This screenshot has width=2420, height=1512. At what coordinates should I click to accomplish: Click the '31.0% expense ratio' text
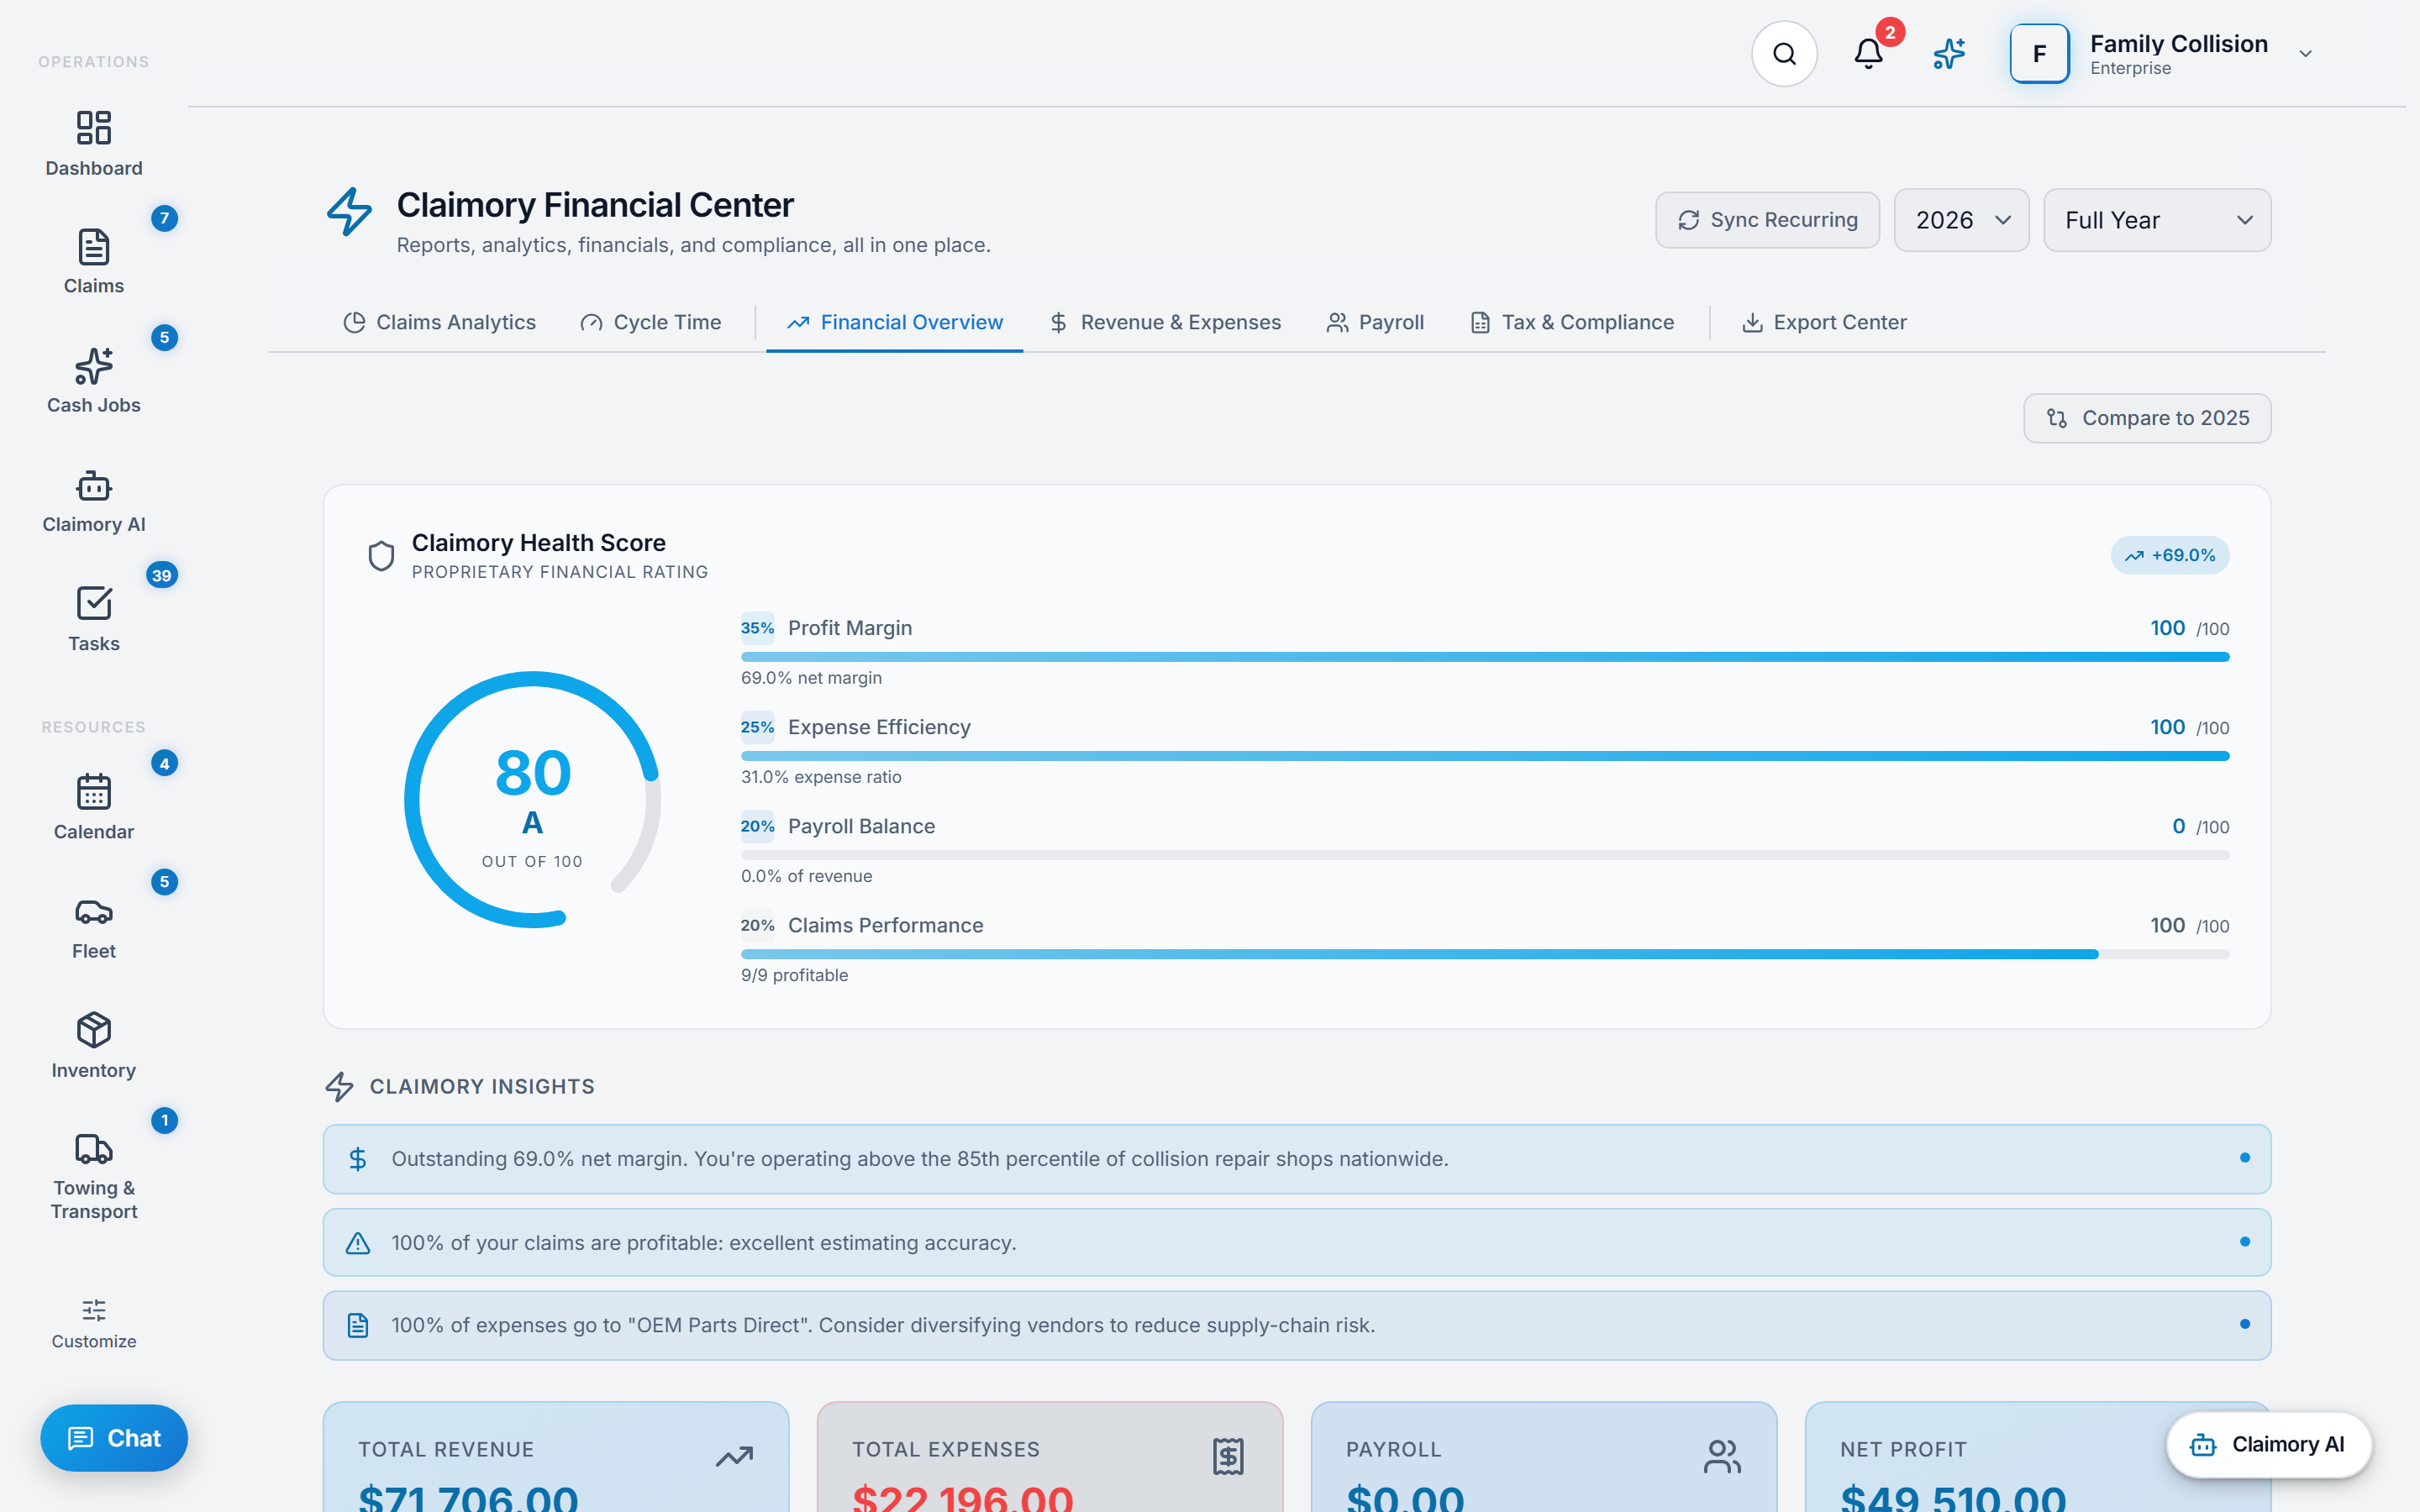[821, 777]
